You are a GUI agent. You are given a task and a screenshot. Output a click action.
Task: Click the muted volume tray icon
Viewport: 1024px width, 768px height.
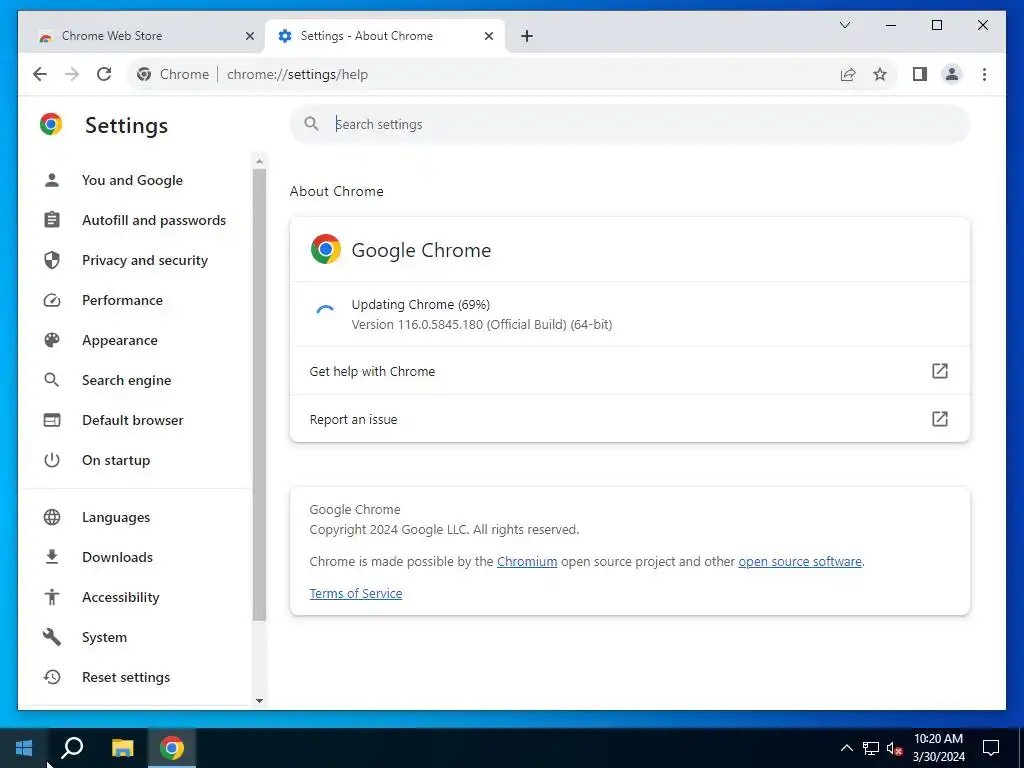(x=895, y=748)
